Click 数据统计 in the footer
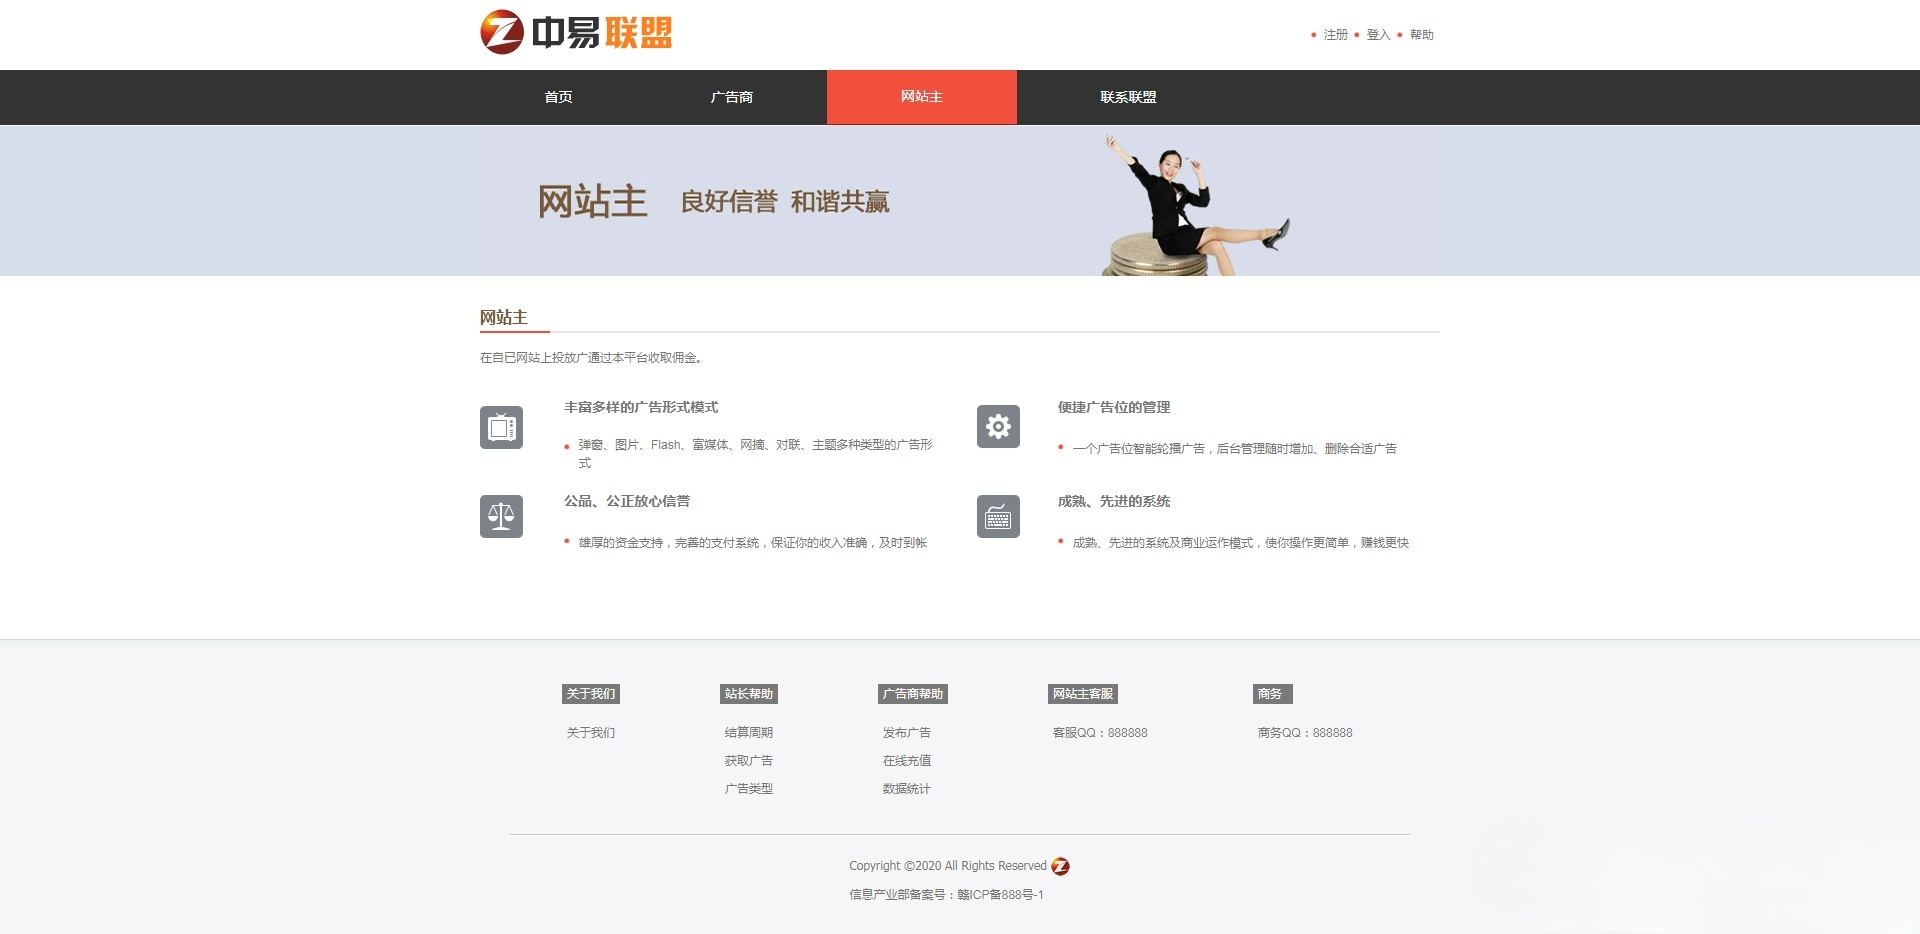The height and width of the screenshot is (934, 1920). coord(906,788)
